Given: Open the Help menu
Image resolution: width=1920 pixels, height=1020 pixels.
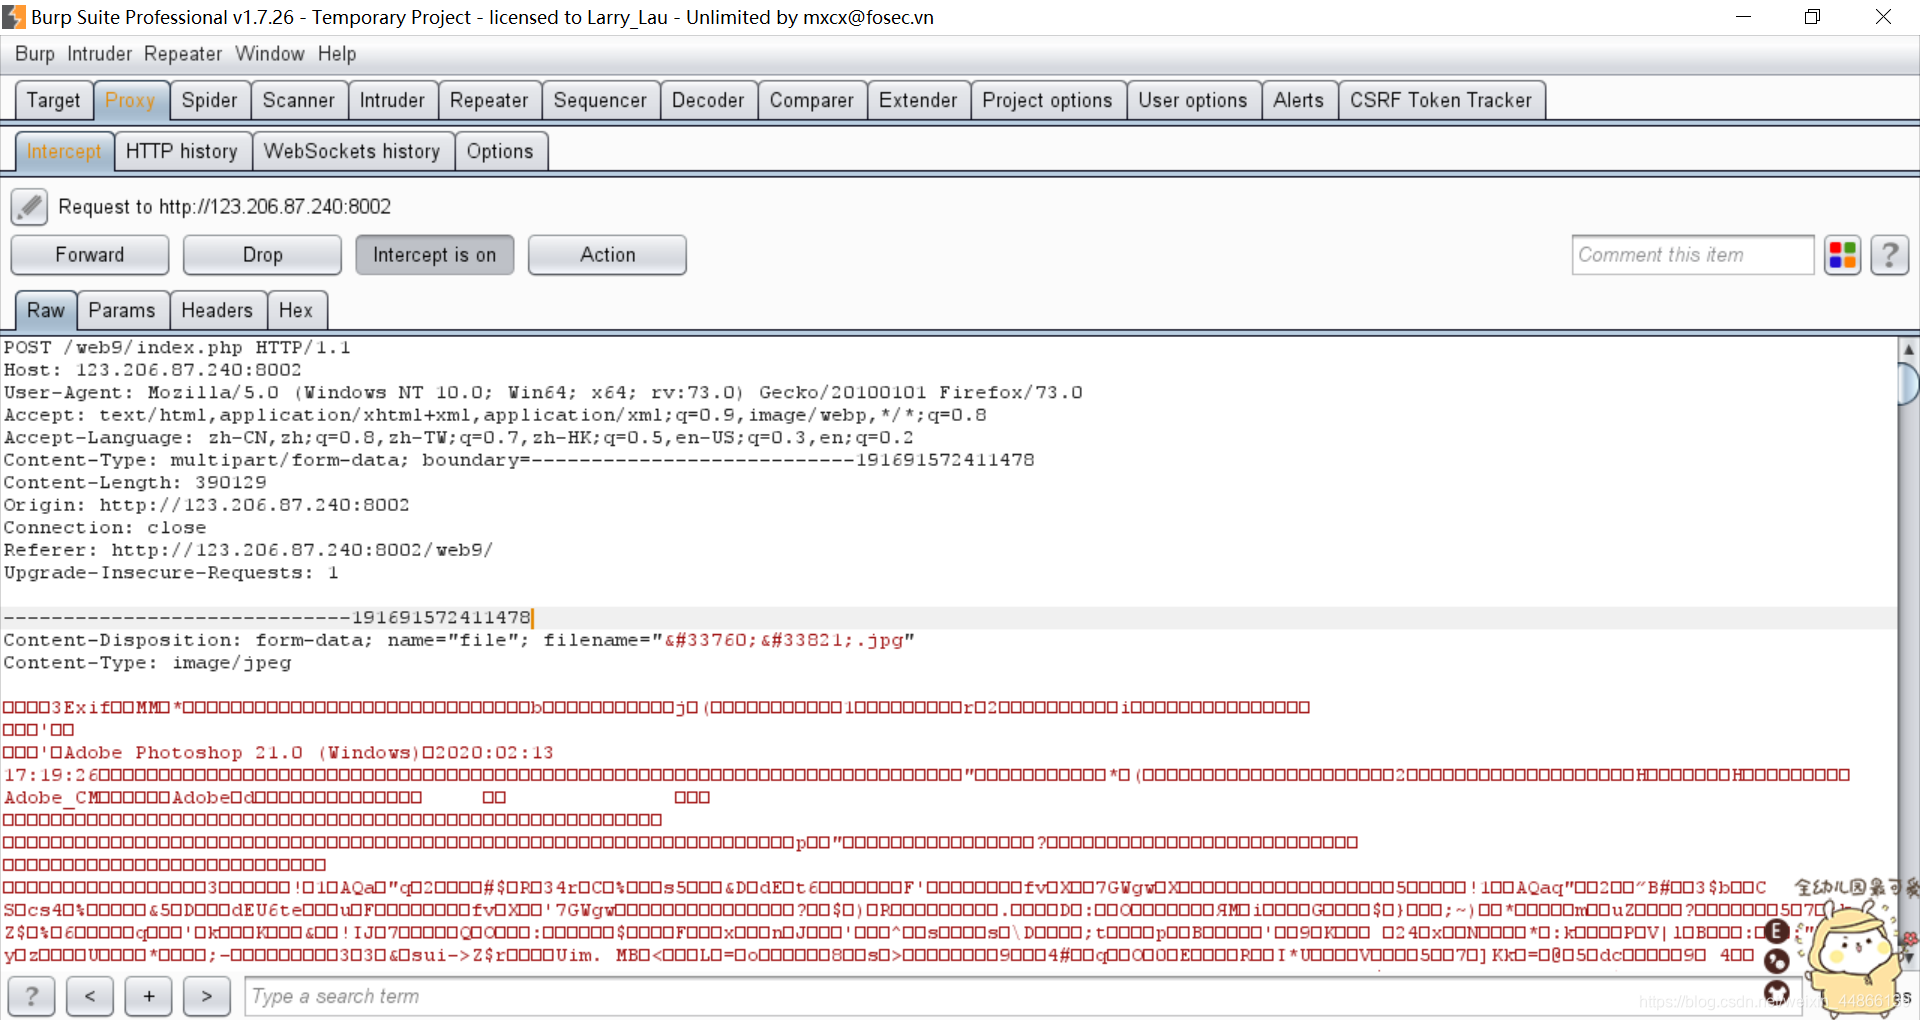Looking at the screenshot, I should [x=337, y=54].
